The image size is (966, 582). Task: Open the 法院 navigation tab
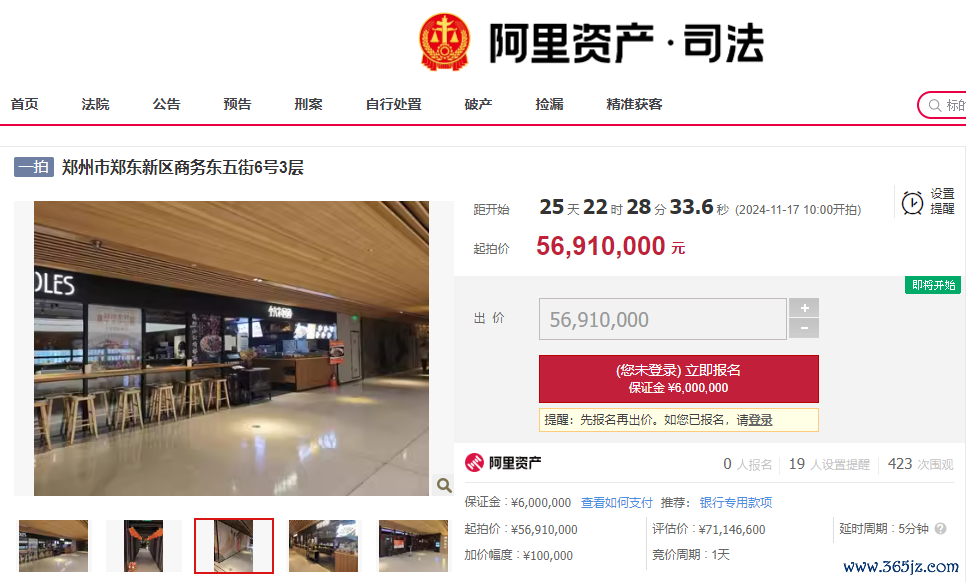[x=95, y=104]
